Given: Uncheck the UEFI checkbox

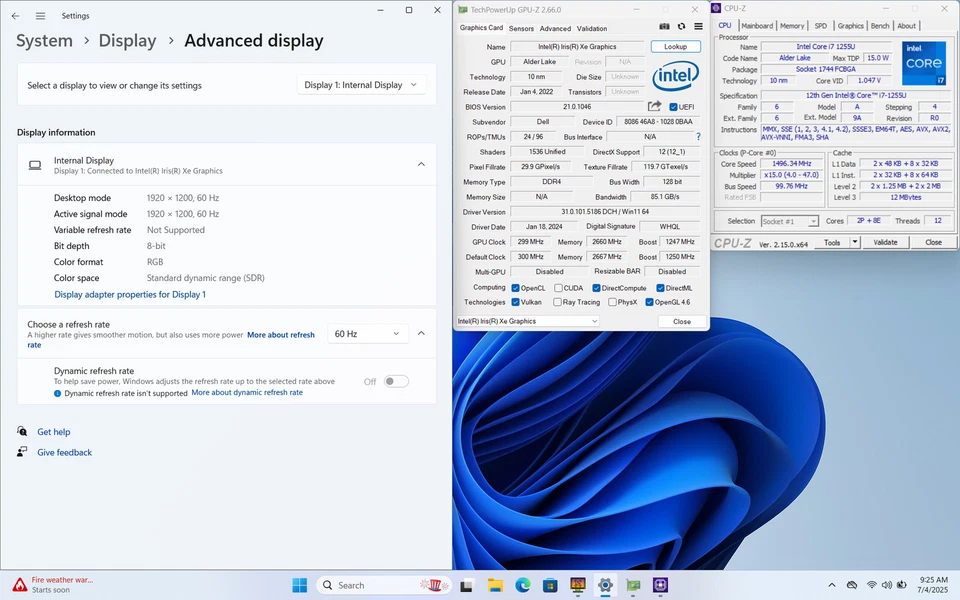Looking at the screenshot, I should (x=673, y=107).
